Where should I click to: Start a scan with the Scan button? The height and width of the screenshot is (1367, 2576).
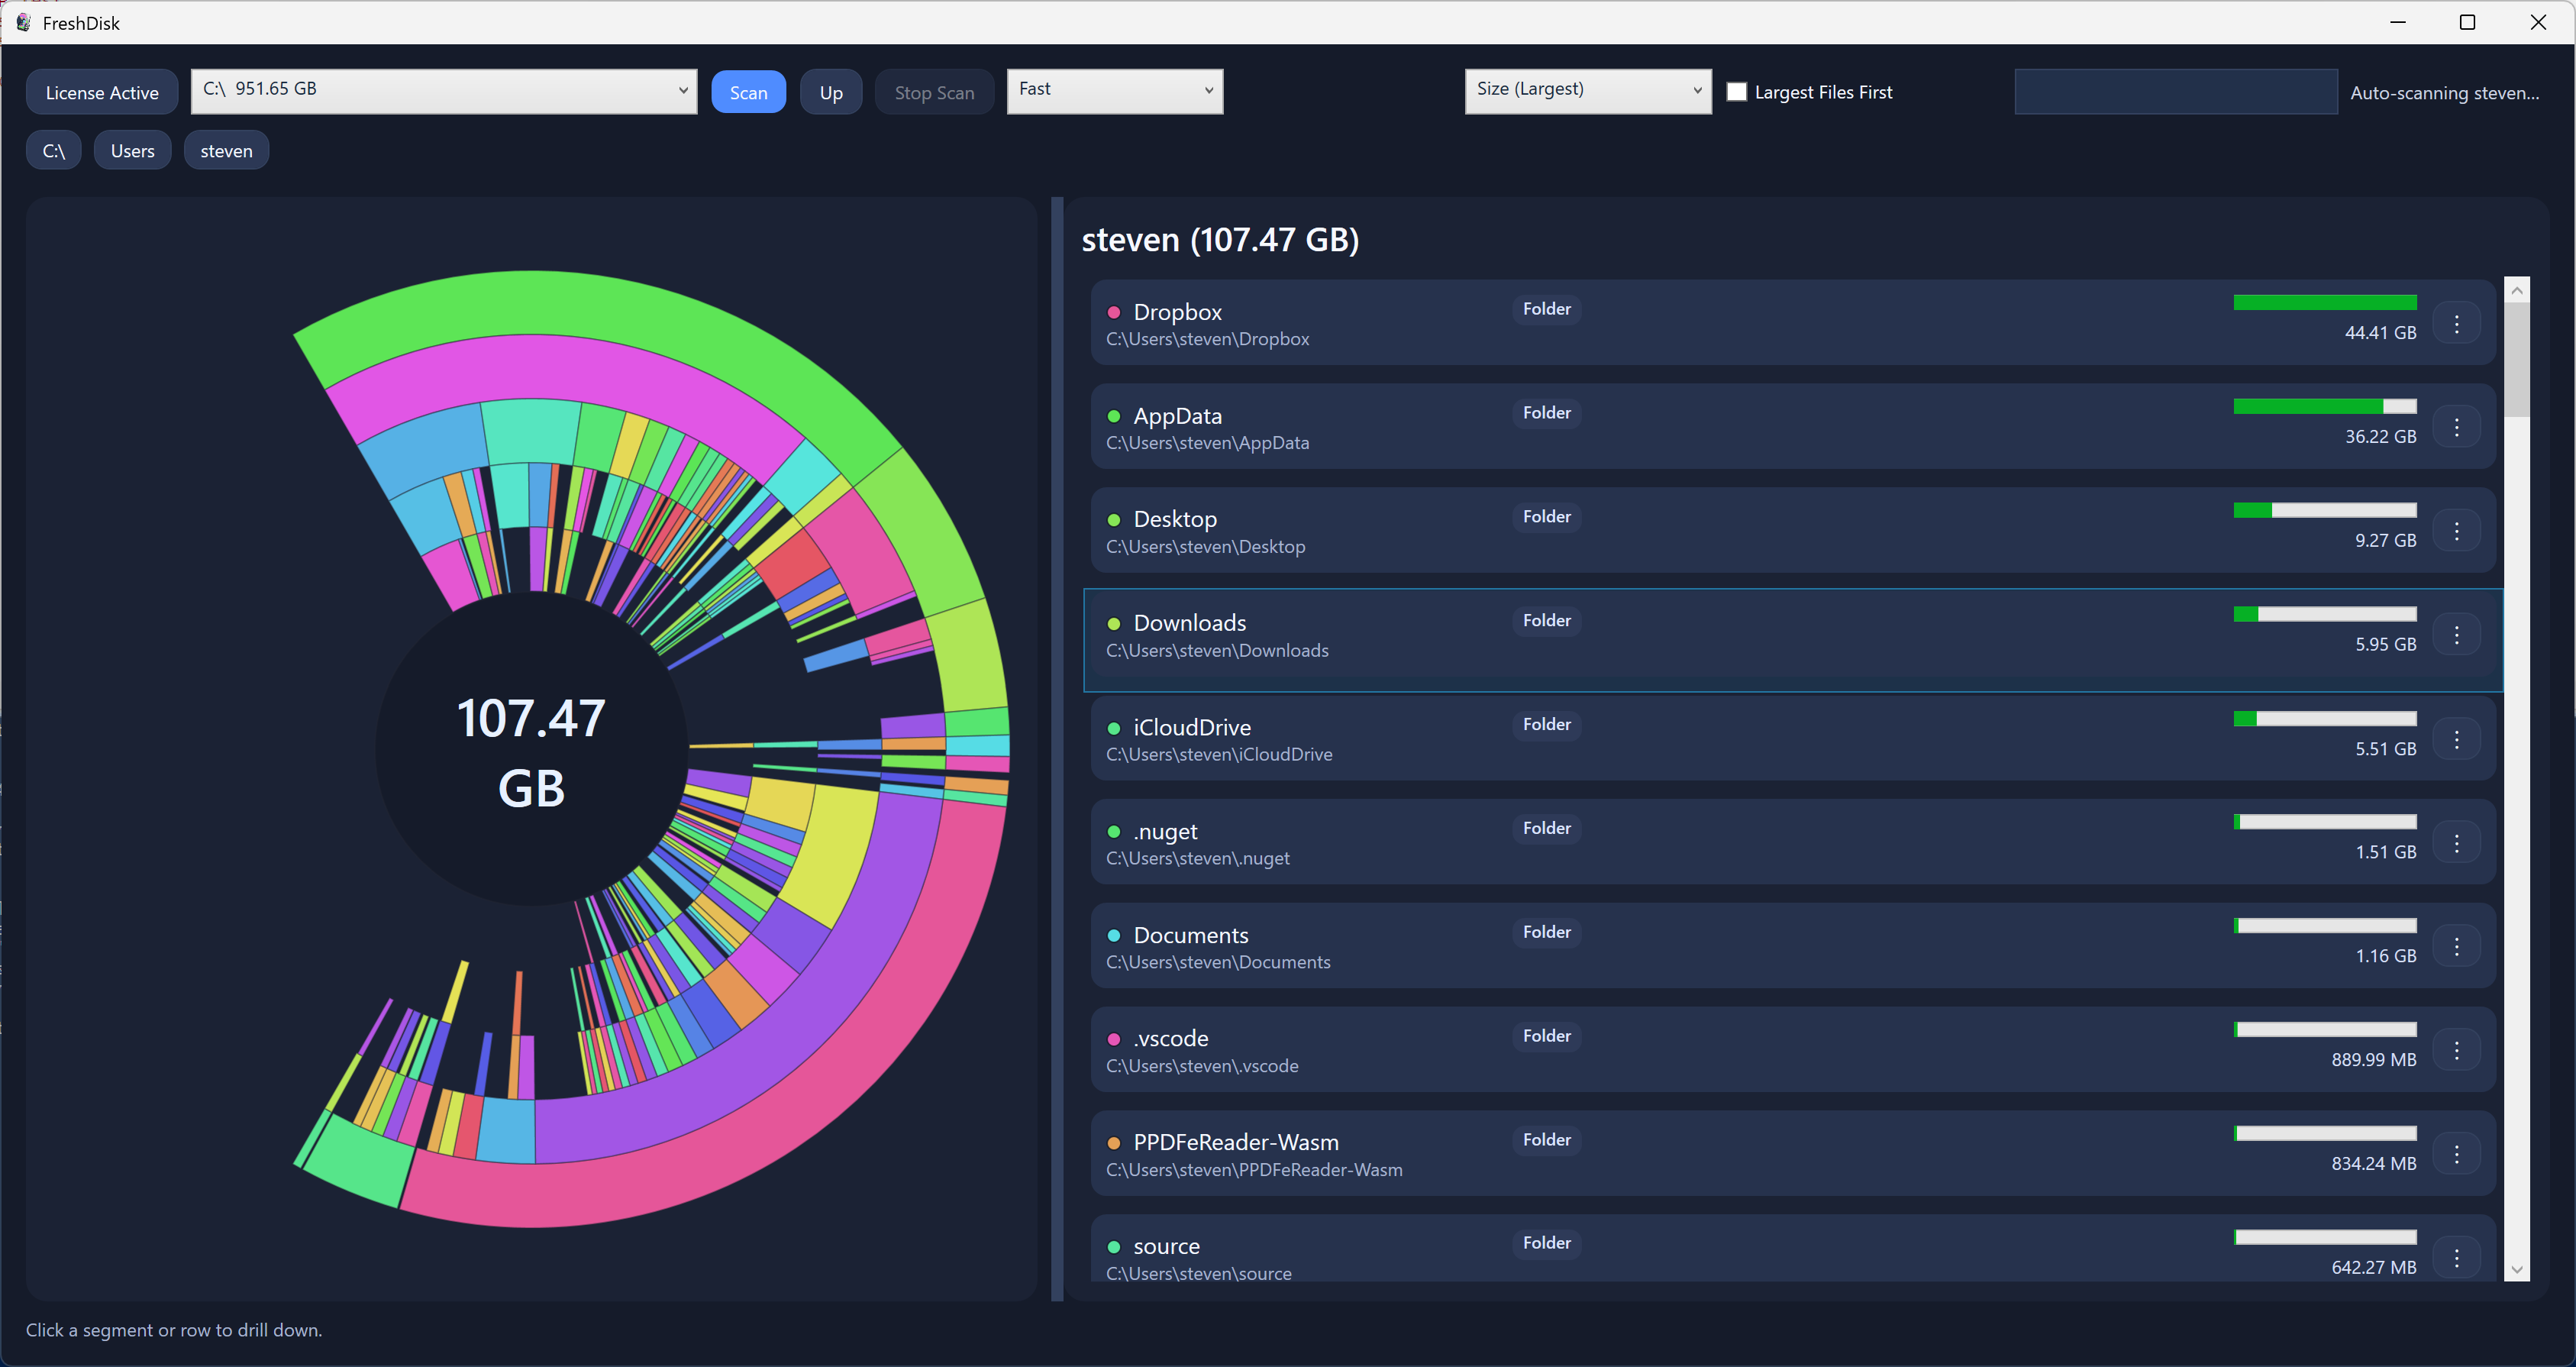click(748, 91)
